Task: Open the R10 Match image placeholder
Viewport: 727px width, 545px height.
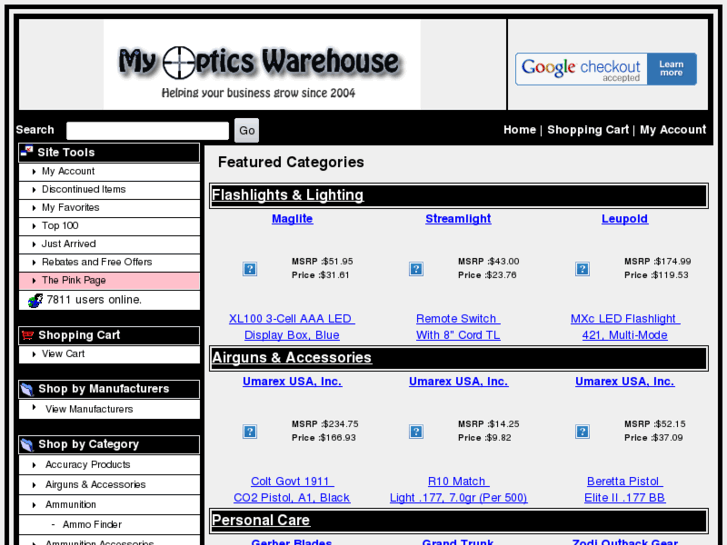Action: [x=416, y=431]
